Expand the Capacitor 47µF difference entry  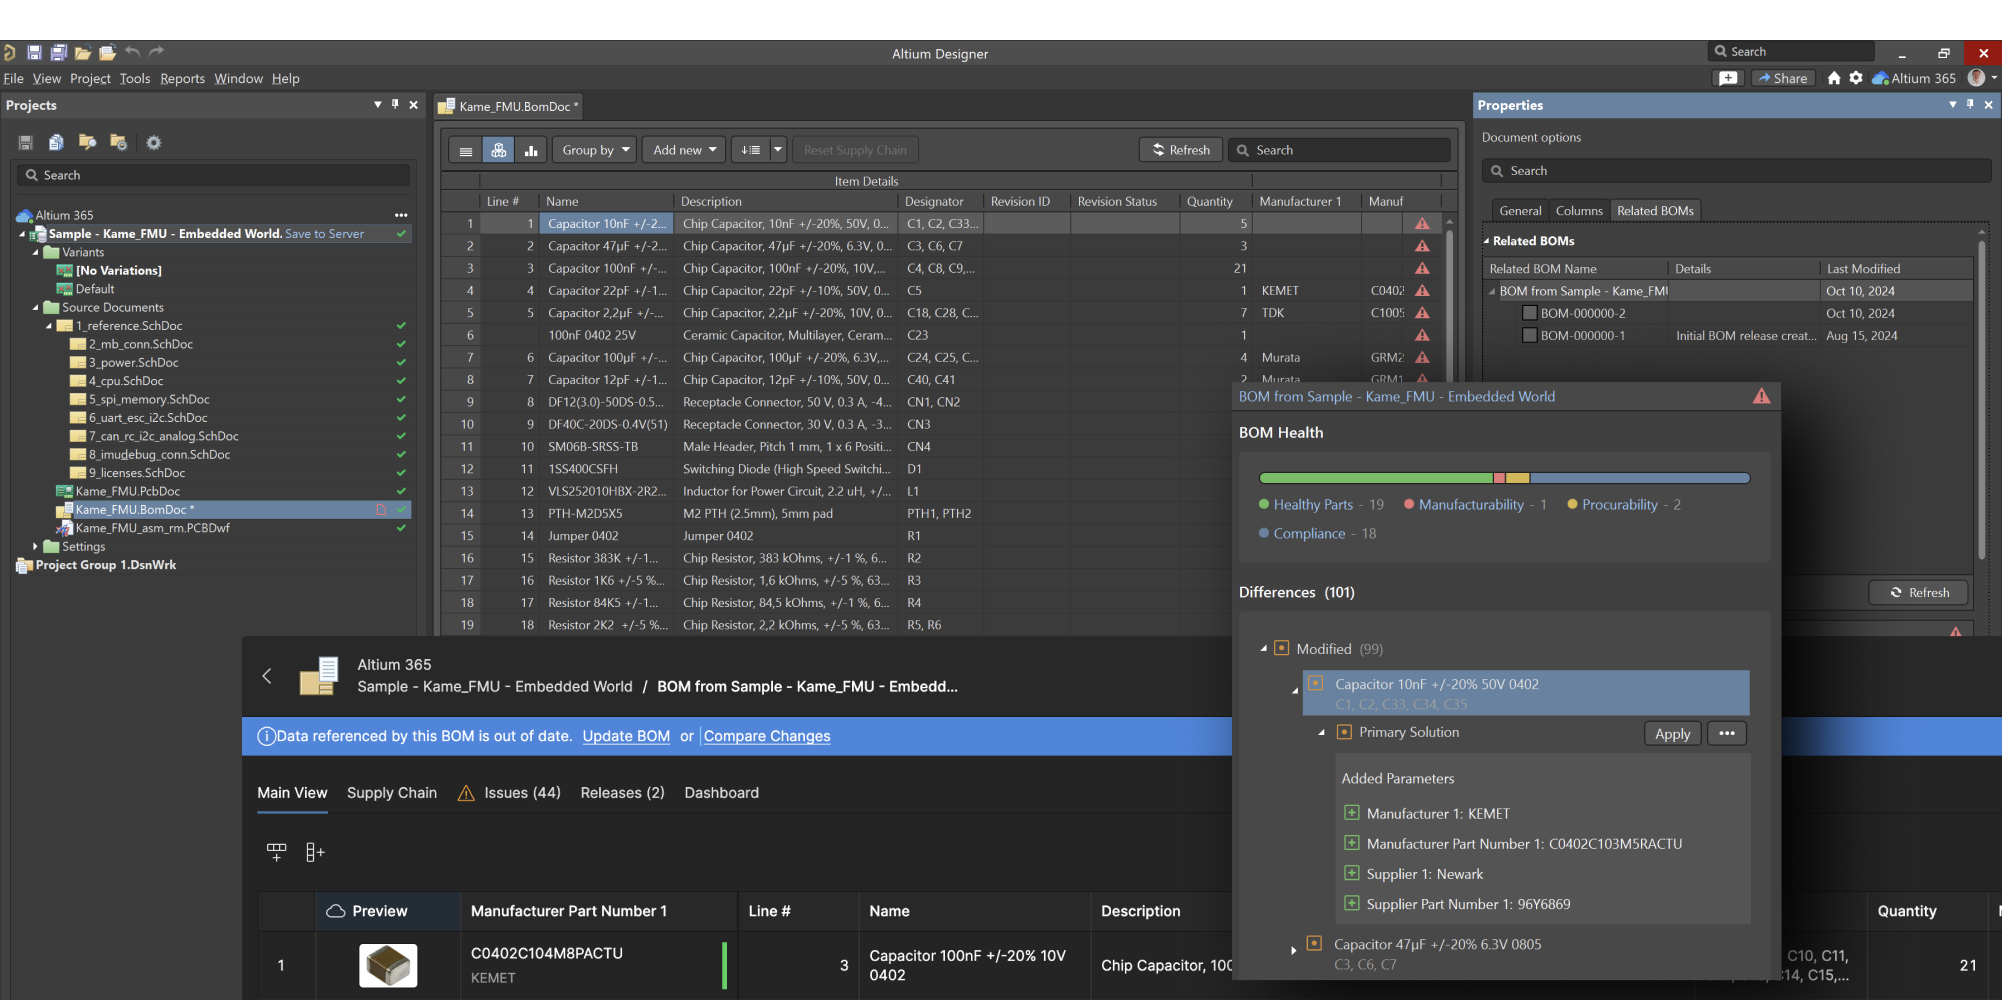coord(1294,950)
